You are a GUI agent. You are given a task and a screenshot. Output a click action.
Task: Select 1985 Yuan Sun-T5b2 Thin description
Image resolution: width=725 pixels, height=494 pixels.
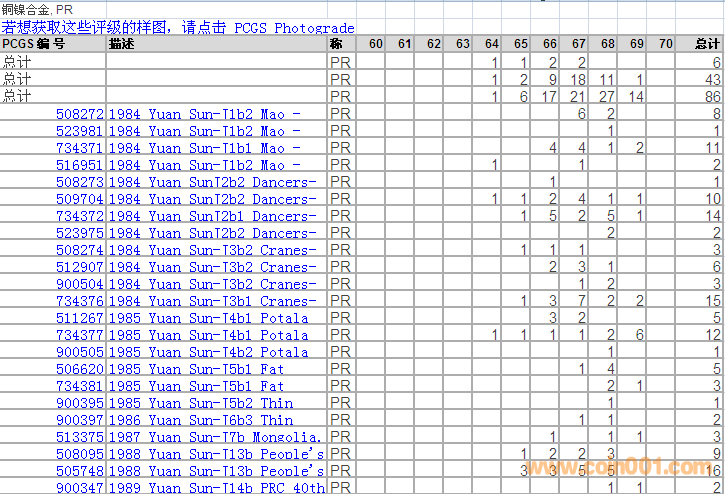(201, 403)
